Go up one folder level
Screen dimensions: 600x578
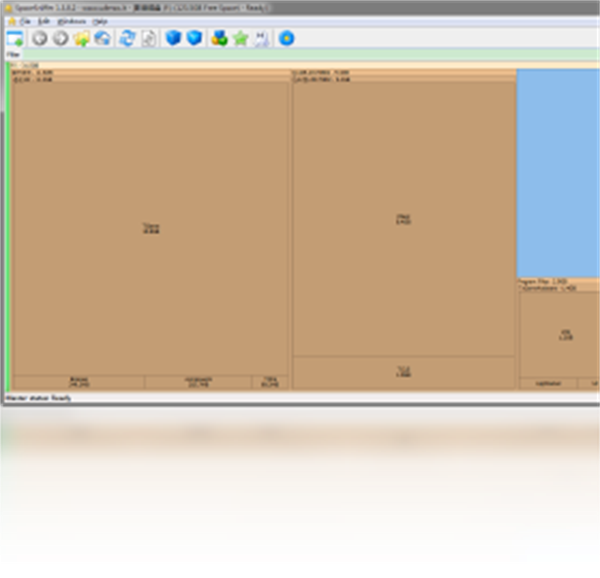(81, 38)
